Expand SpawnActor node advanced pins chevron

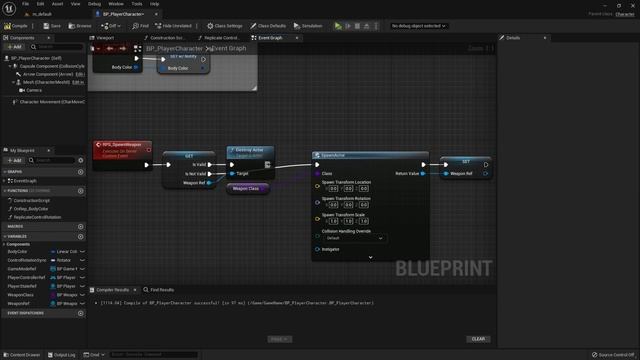(371, 257)
